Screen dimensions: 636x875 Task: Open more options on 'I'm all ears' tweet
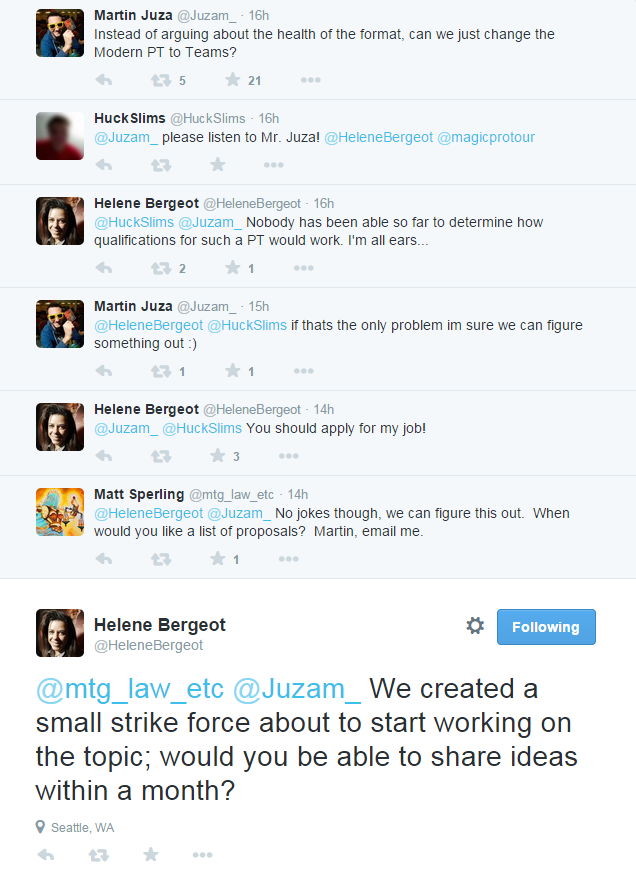303,268
